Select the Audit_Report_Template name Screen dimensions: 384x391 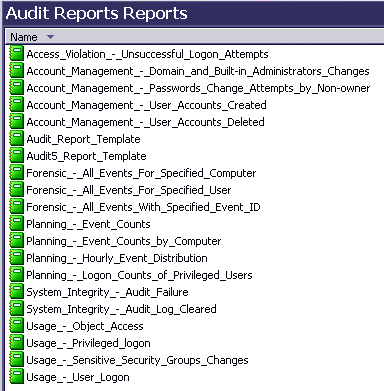coord(83,139)
